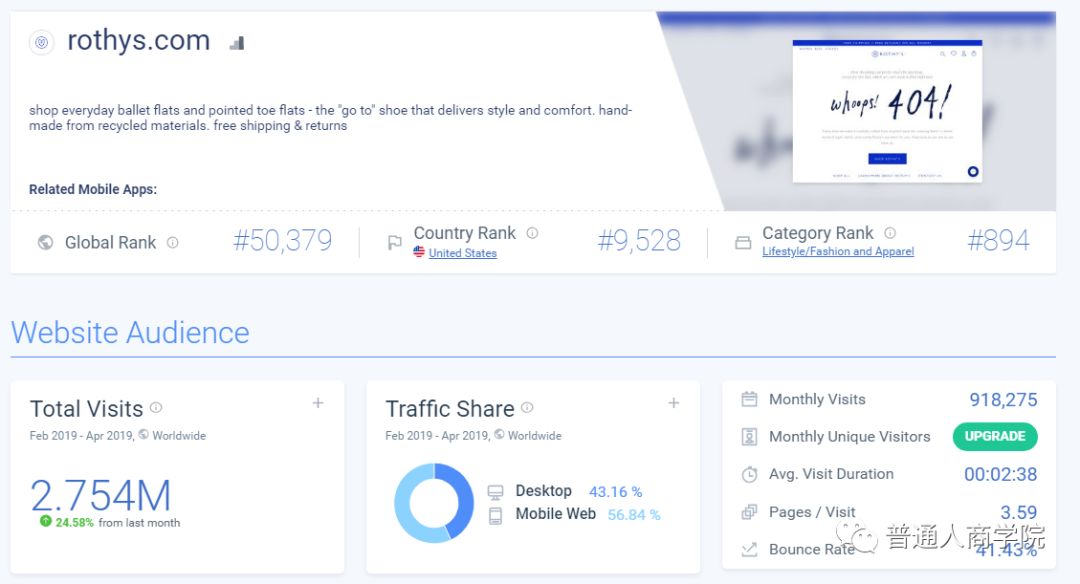Image resolution: width=1080 pixels, height=584 pixels.
Task: Open the rothys.com website preview thumbnail
Action: pyautogui.click(x=887, y=111)
